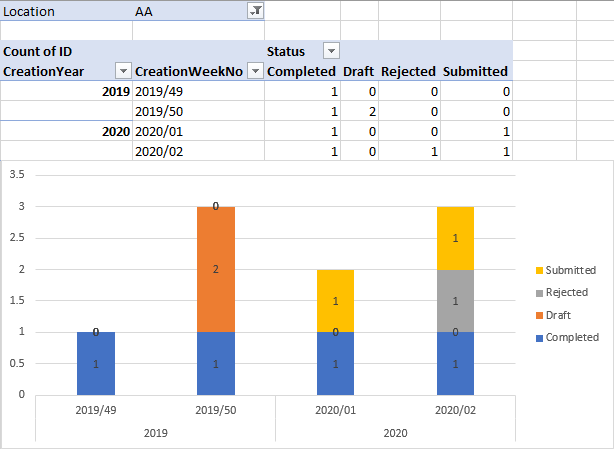Open the CreationWeekNo filter dropdown

click(255, 71)
